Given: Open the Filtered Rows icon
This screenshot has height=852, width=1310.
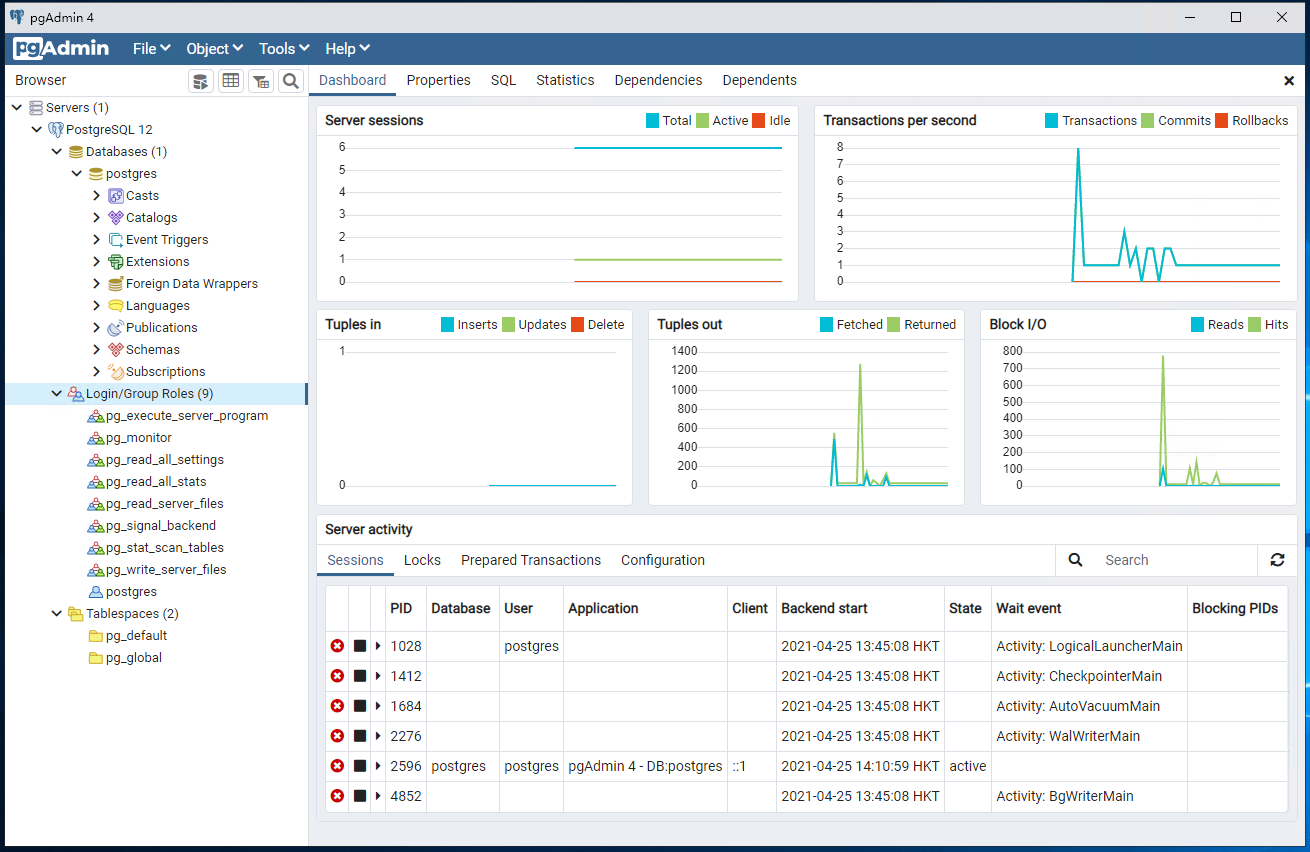Looking at the screenshot, I should [261, 80].
